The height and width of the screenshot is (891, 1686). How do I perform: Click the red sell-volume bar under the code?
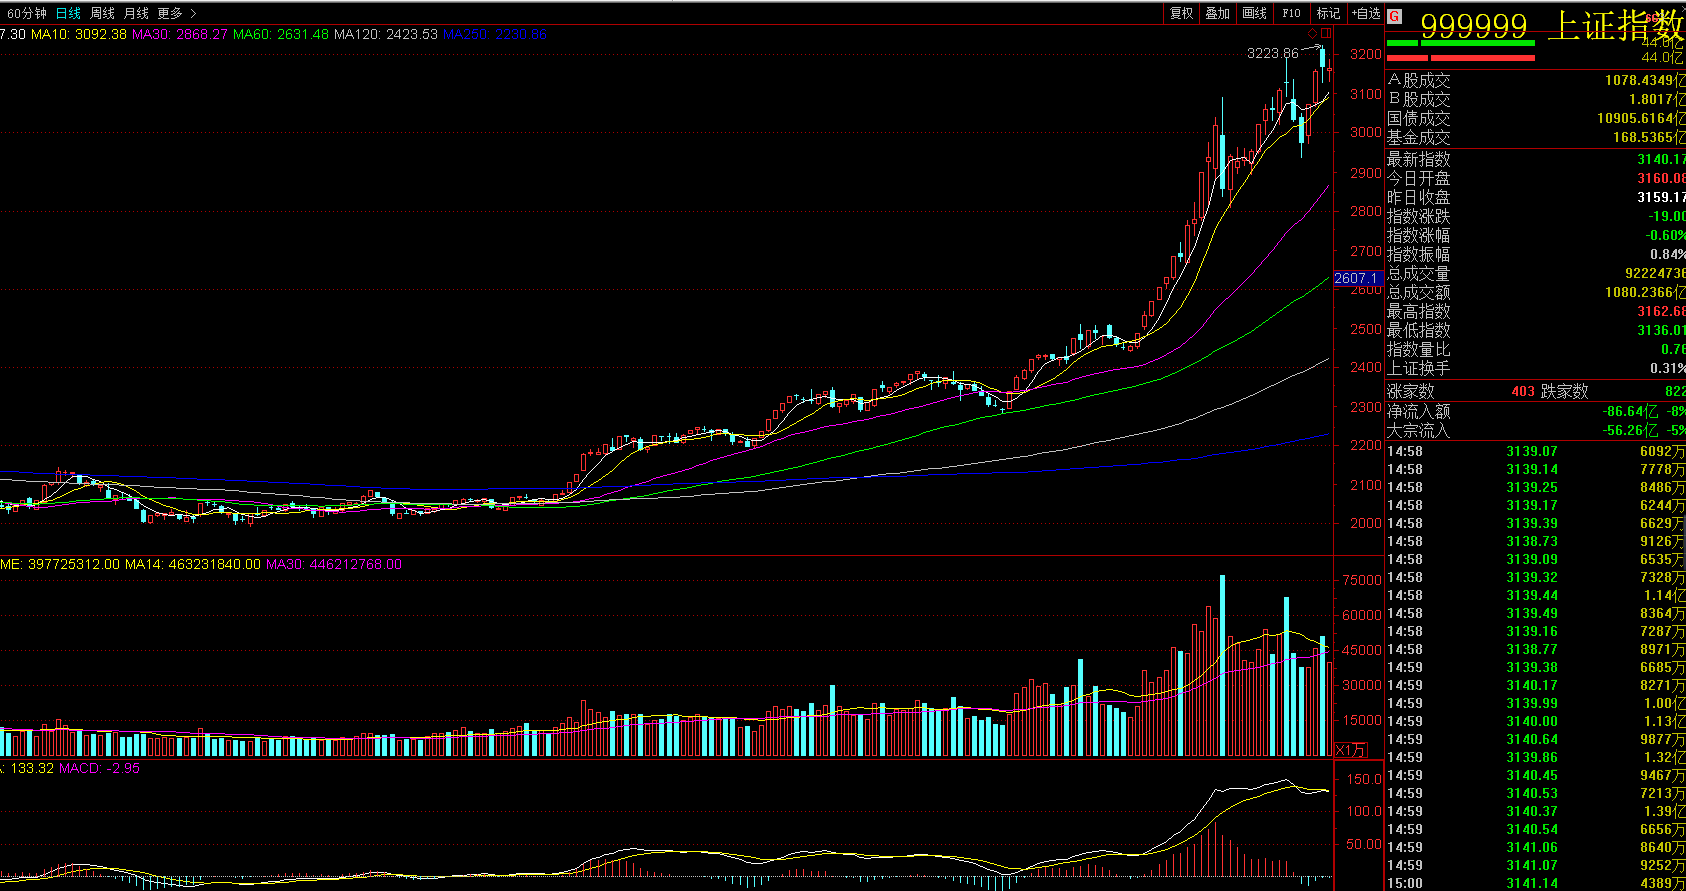point(1461,58)
